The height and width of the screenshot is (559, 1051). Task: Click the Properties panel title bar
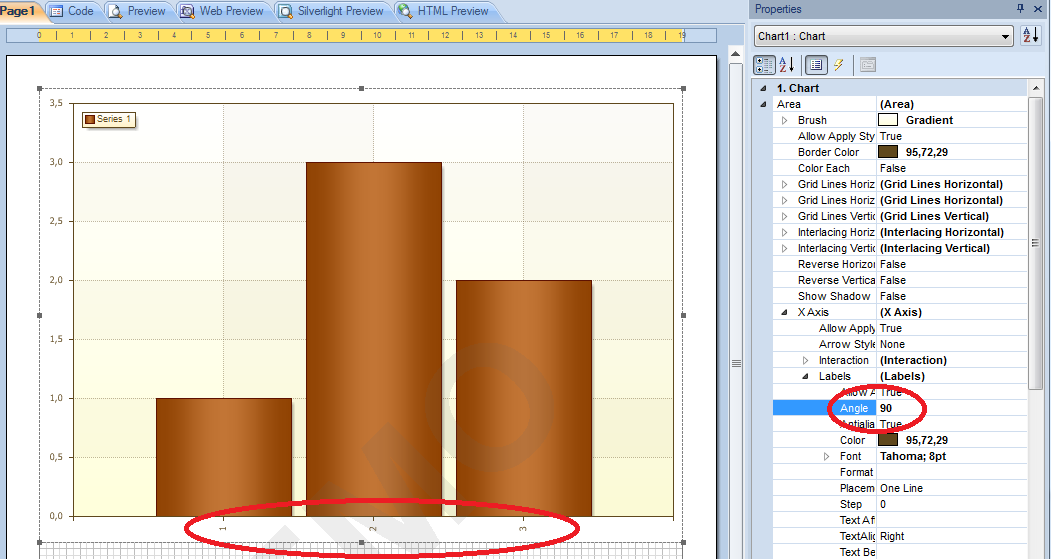tap(898, 9)
